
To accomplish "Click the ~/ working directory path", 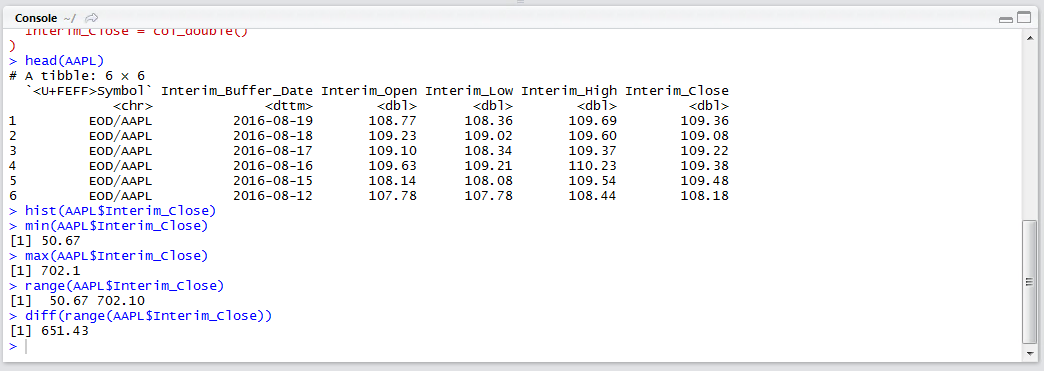I will [70, 18].
